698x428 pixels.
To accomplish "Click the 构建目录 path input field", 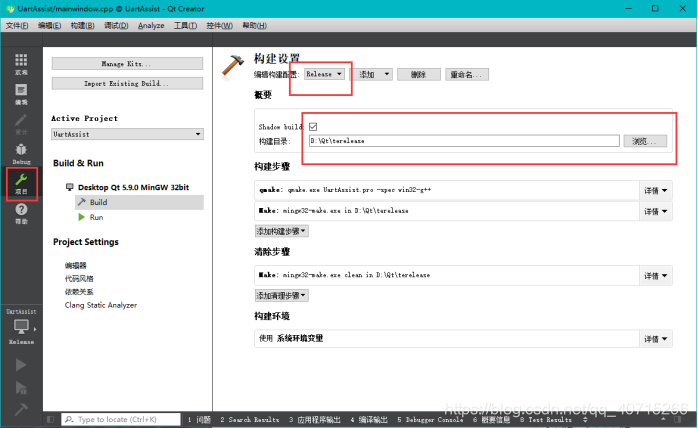I will click(x=464, y=141).
